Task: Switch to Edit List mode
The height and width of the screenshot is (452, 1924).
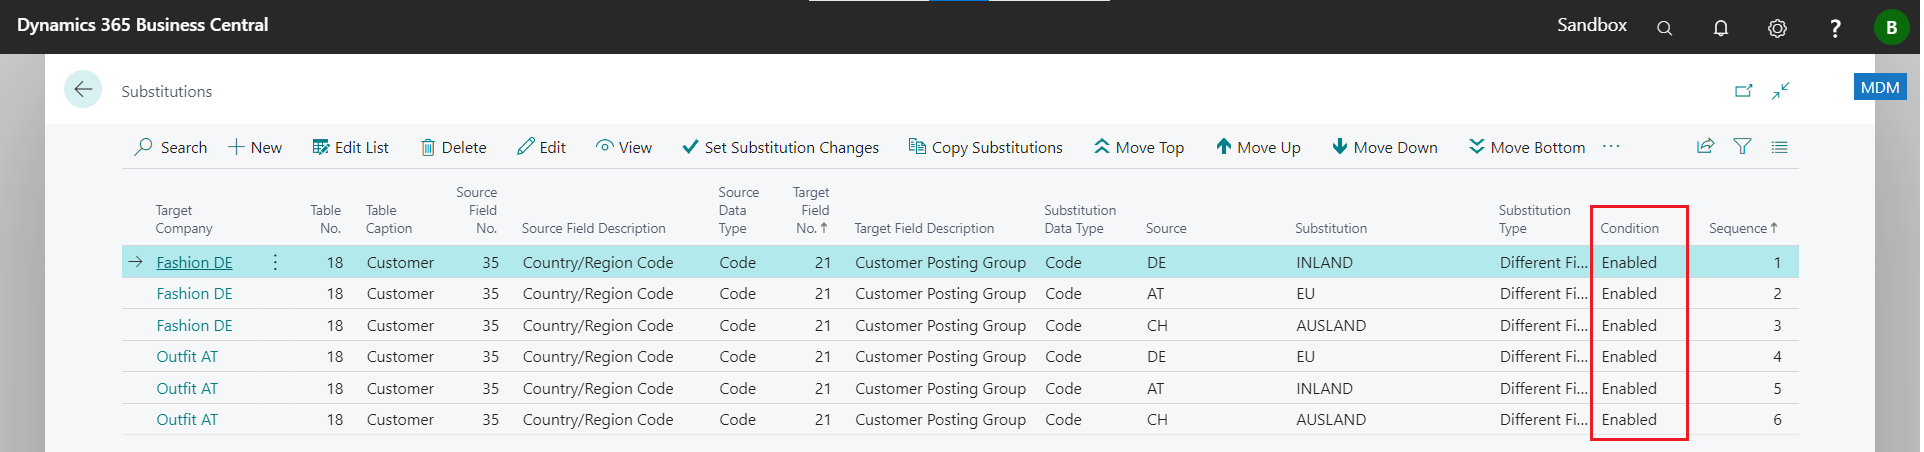Action: [x=350, y=147]
